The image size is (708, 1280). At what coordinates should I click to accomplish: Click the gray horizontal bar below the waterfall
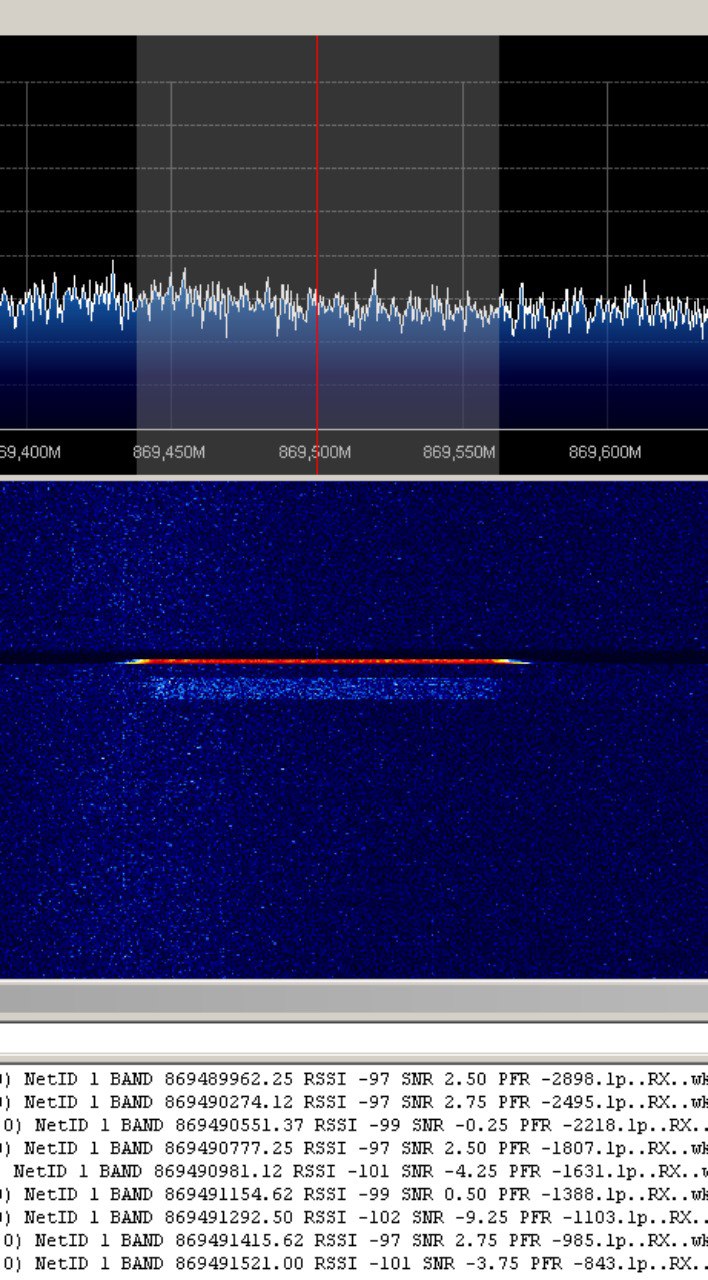[354, 997]
